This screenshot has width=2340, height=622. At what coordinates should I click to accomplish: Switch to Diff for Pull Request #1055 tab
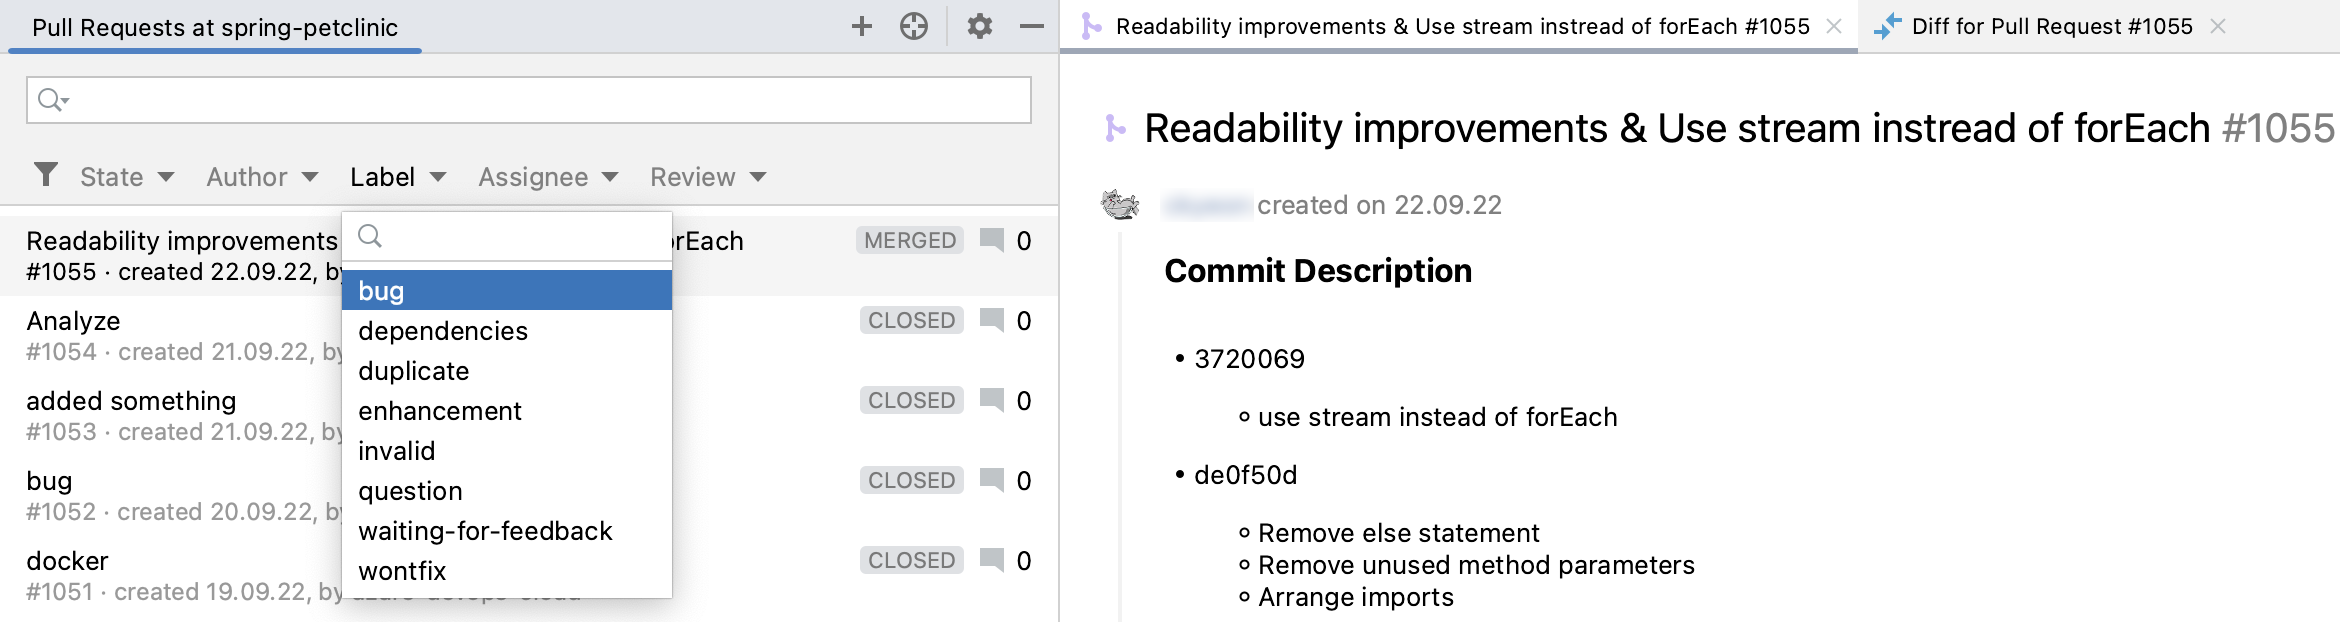[x=2051, y=27]
